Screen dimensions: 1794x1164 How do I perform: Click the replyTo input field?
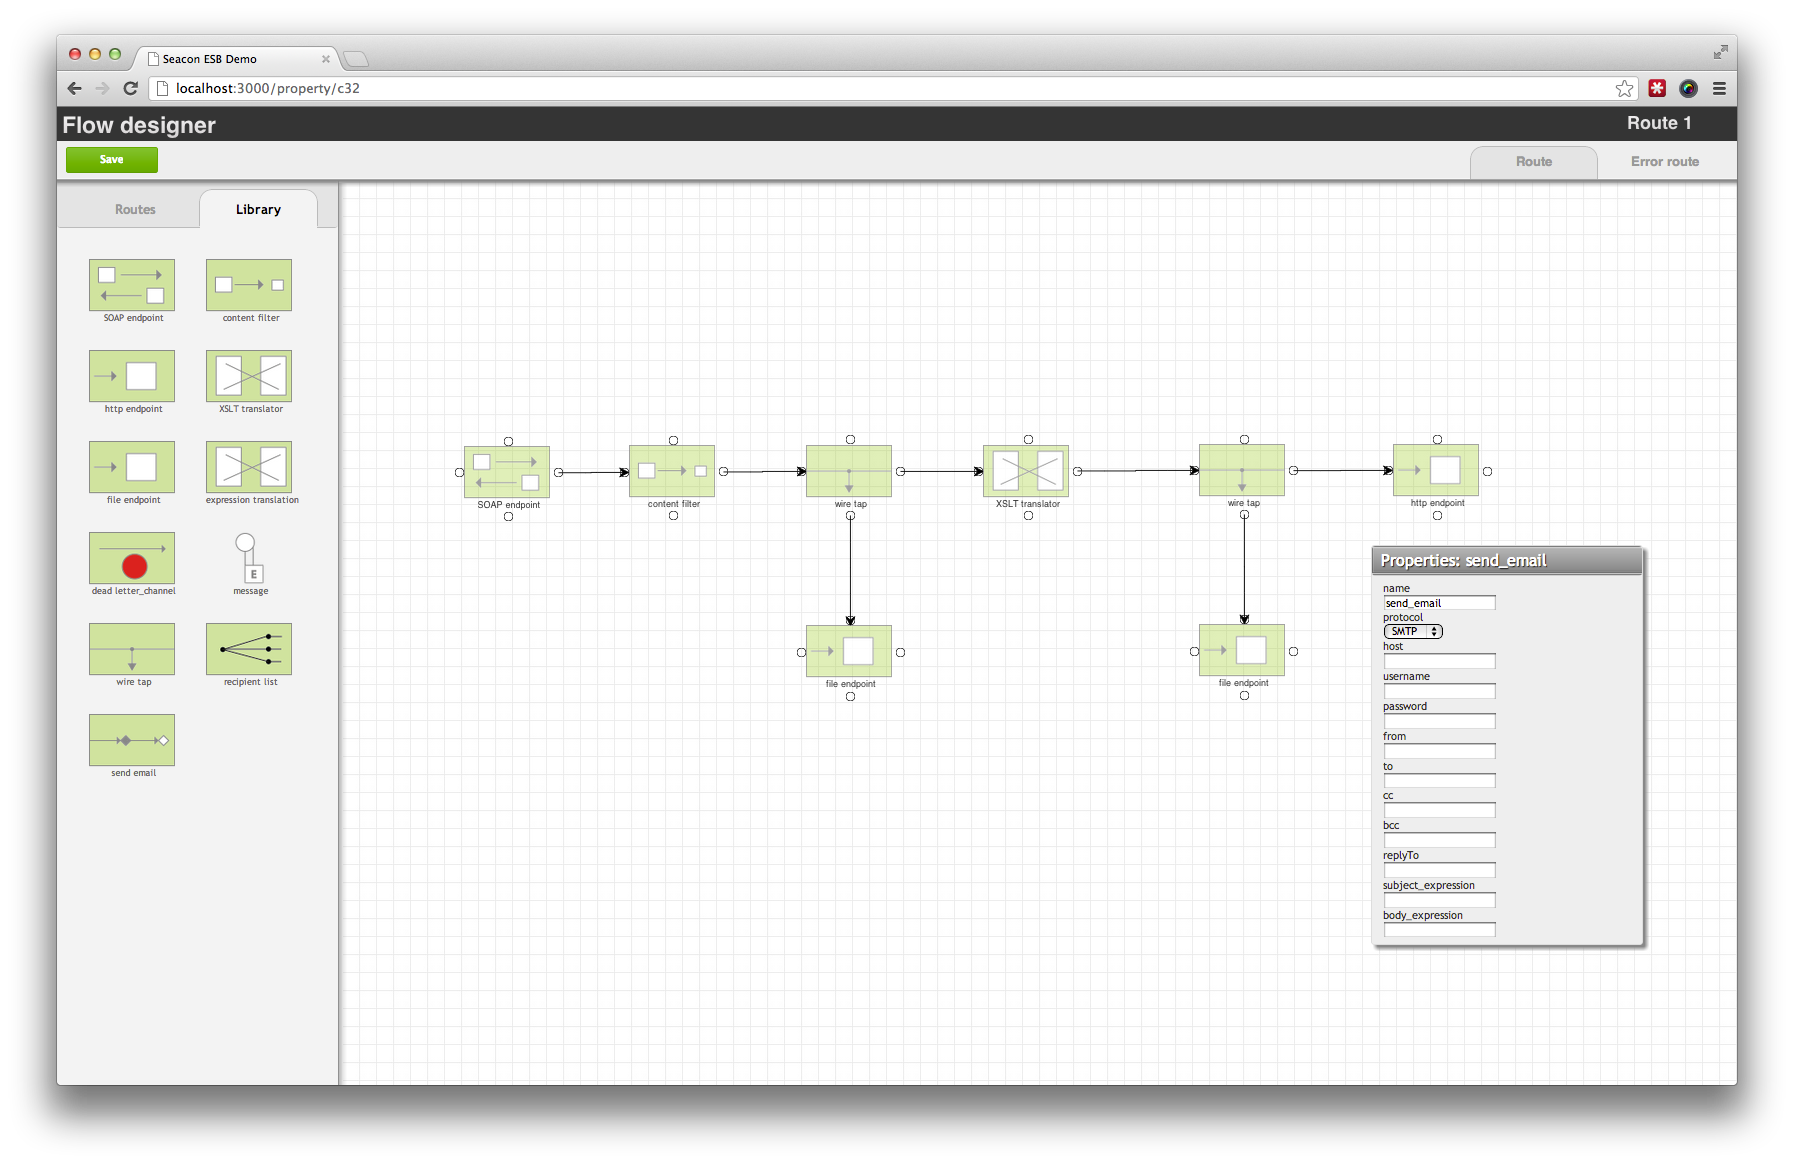1439,870
